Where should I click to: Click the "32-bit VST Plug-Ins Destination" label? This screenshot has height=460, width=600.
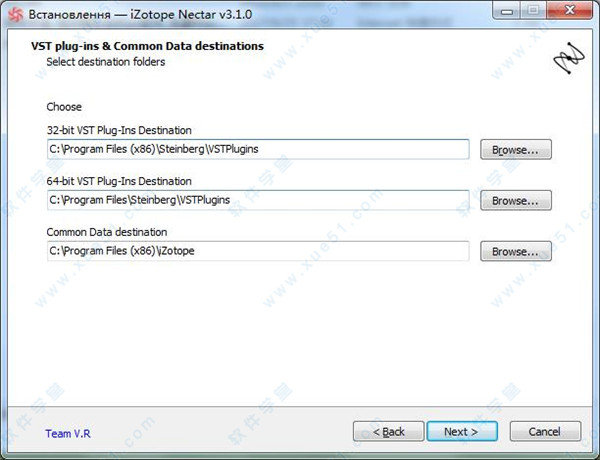119,130
